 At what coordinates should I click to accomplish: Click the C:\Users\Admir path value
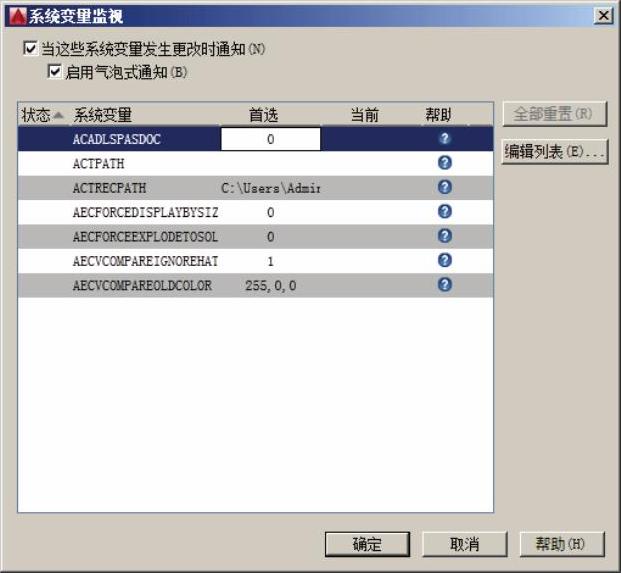click(270, 188)
